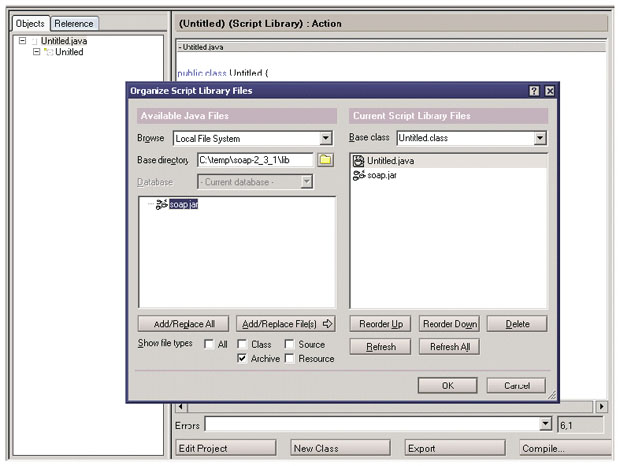Enable the All file types checkbox
This screenshot has height=466, width=620.
click(x=208, y=344)
